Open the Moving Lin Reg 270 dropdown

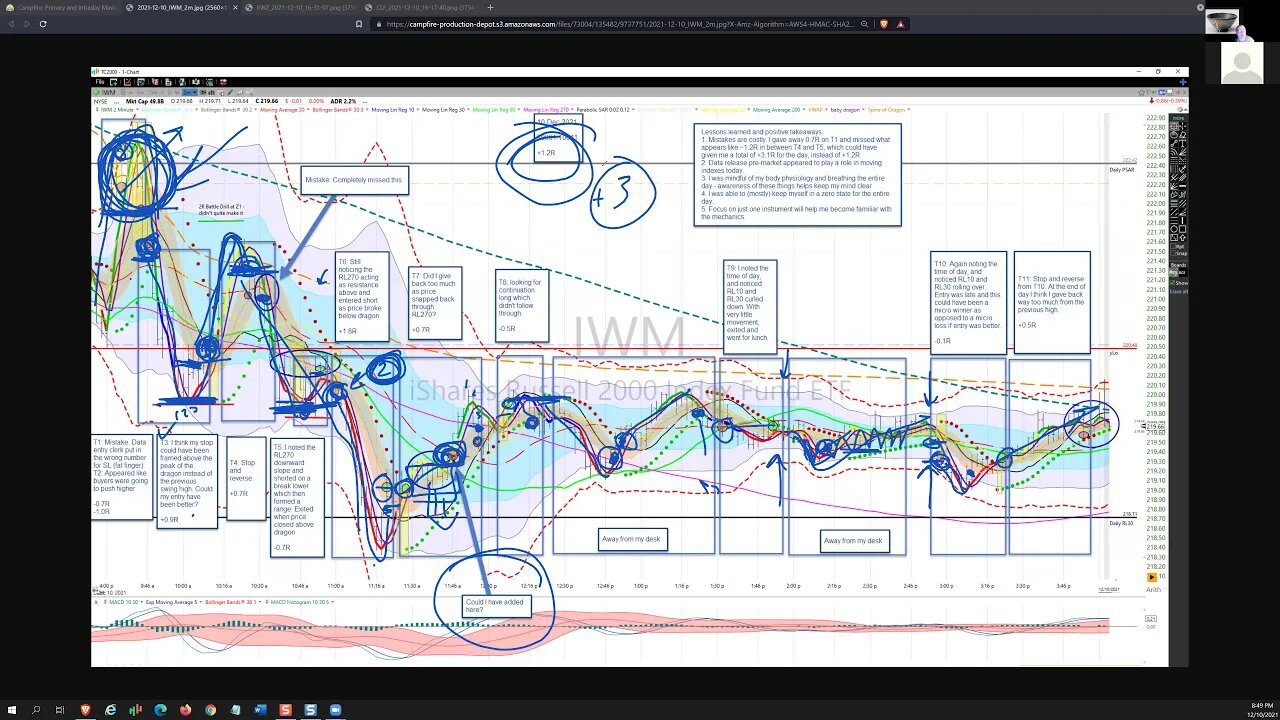tap(548, 109)
